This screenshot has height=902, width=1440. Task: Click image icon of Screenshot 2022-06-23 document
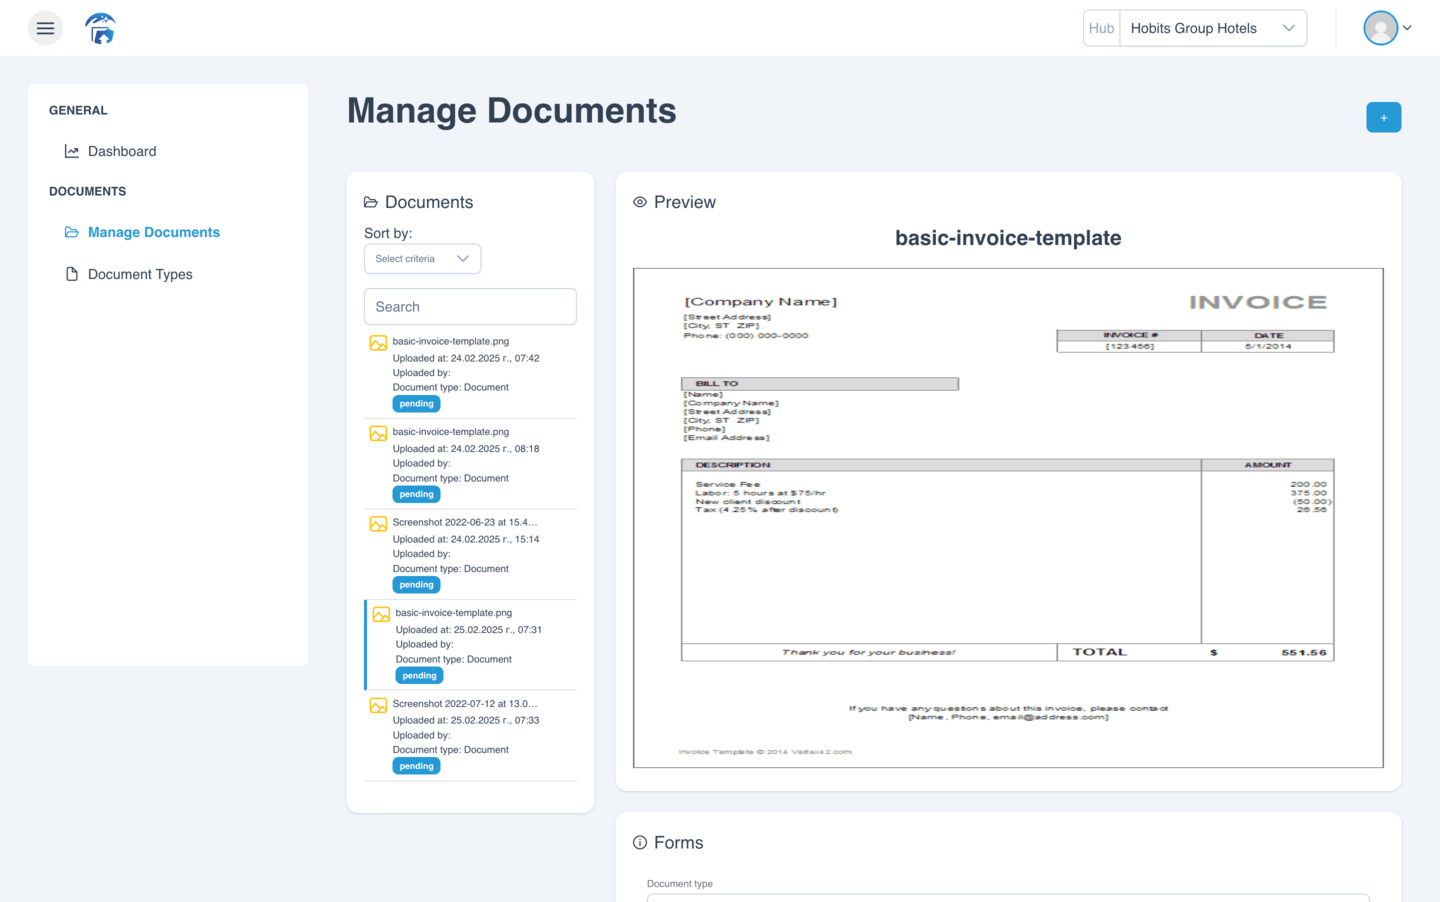[378, 524]
